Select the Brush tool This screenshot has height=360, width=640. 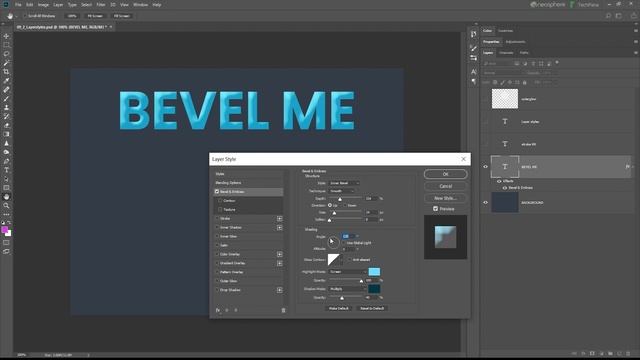pyautogui.click(x=6, y=99)
